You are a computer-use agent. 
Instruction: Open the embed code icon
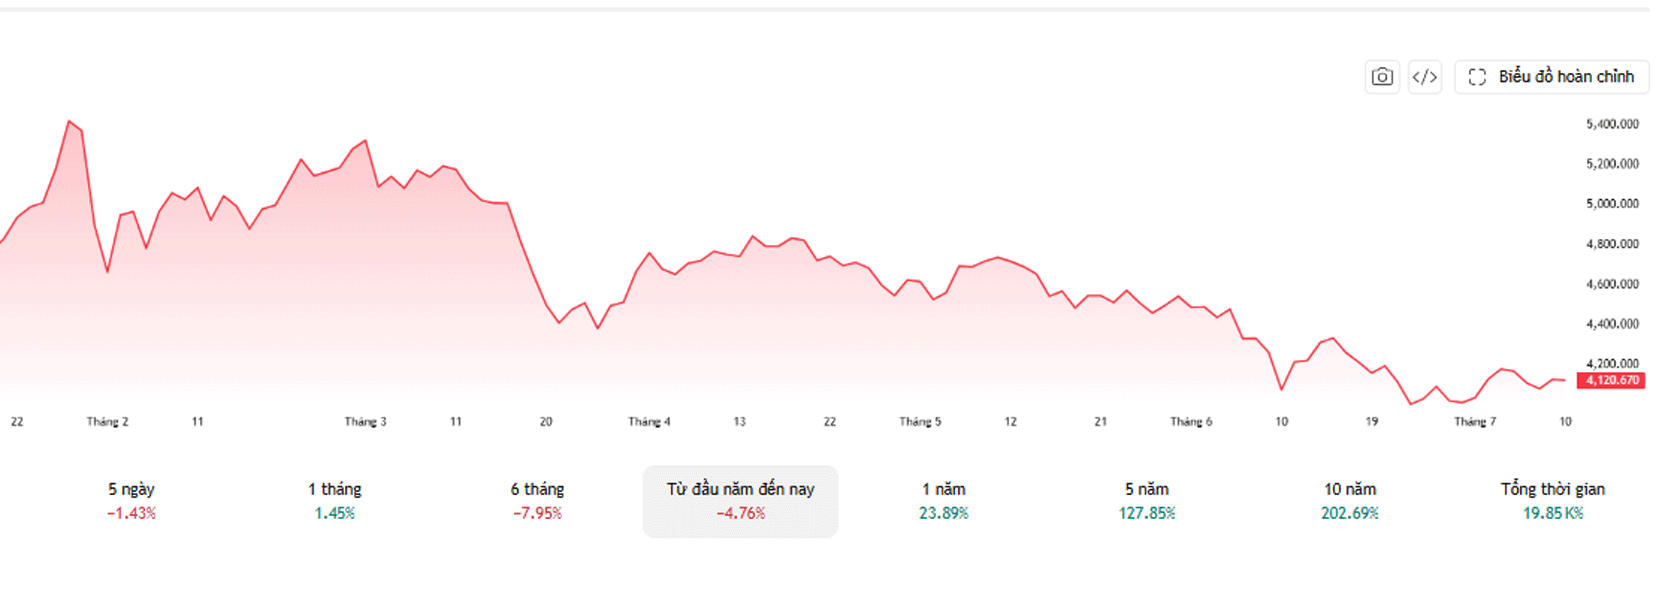coord(1425,77)
